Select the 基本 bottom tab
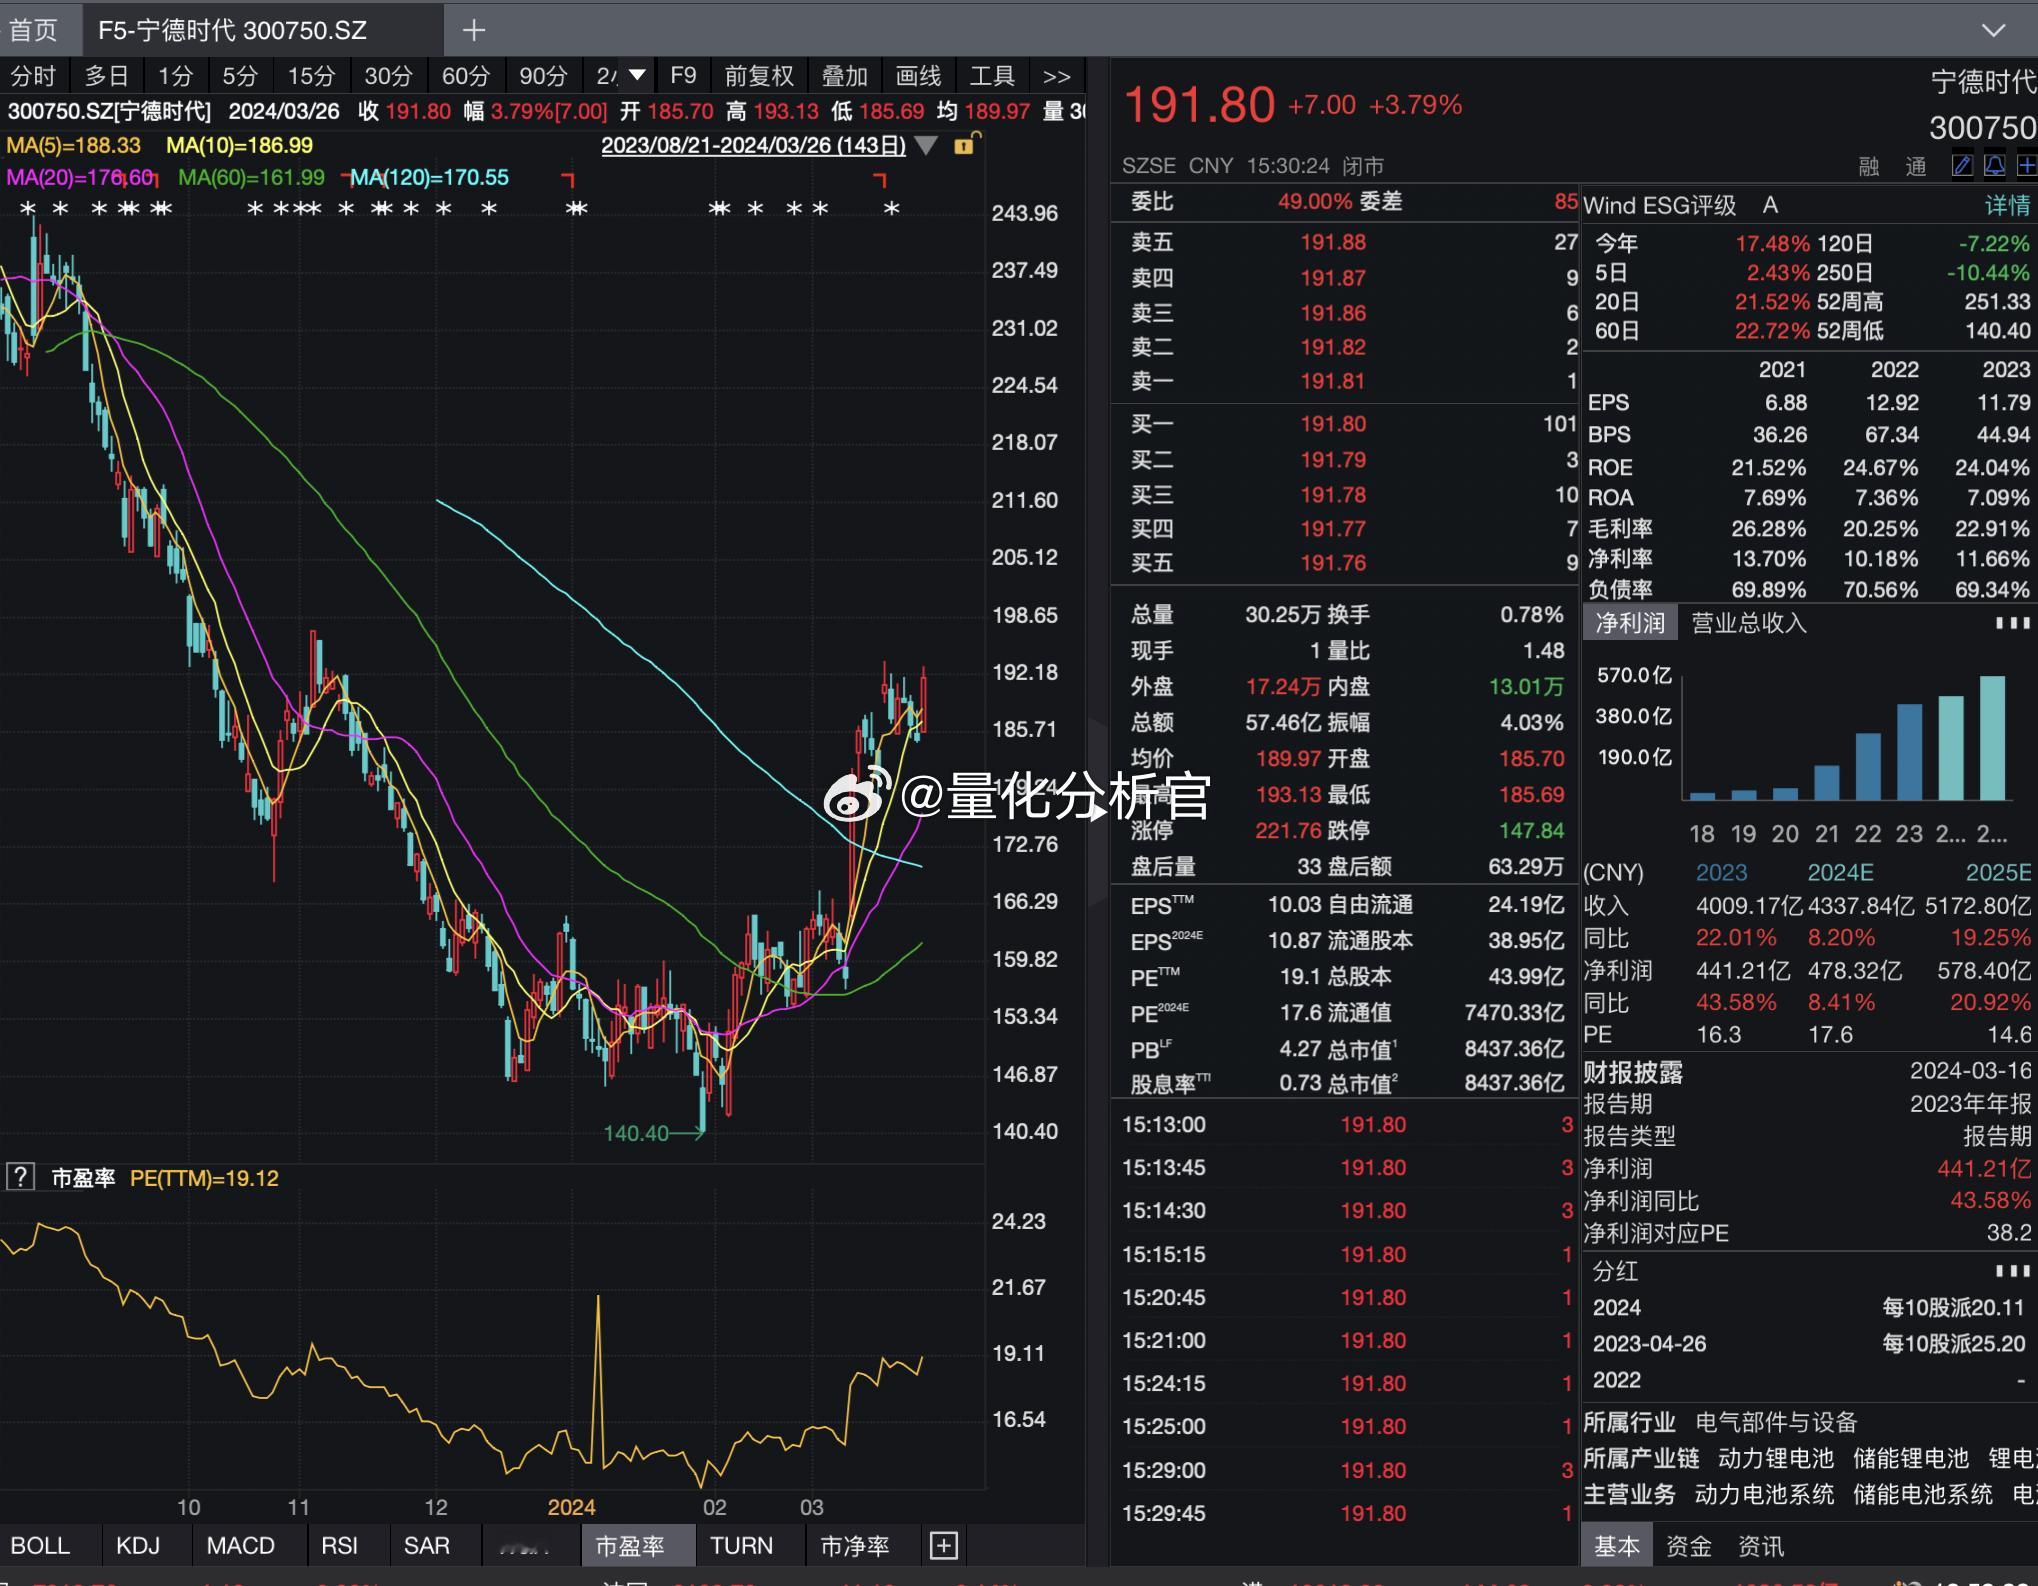 click(1616, 1545)
